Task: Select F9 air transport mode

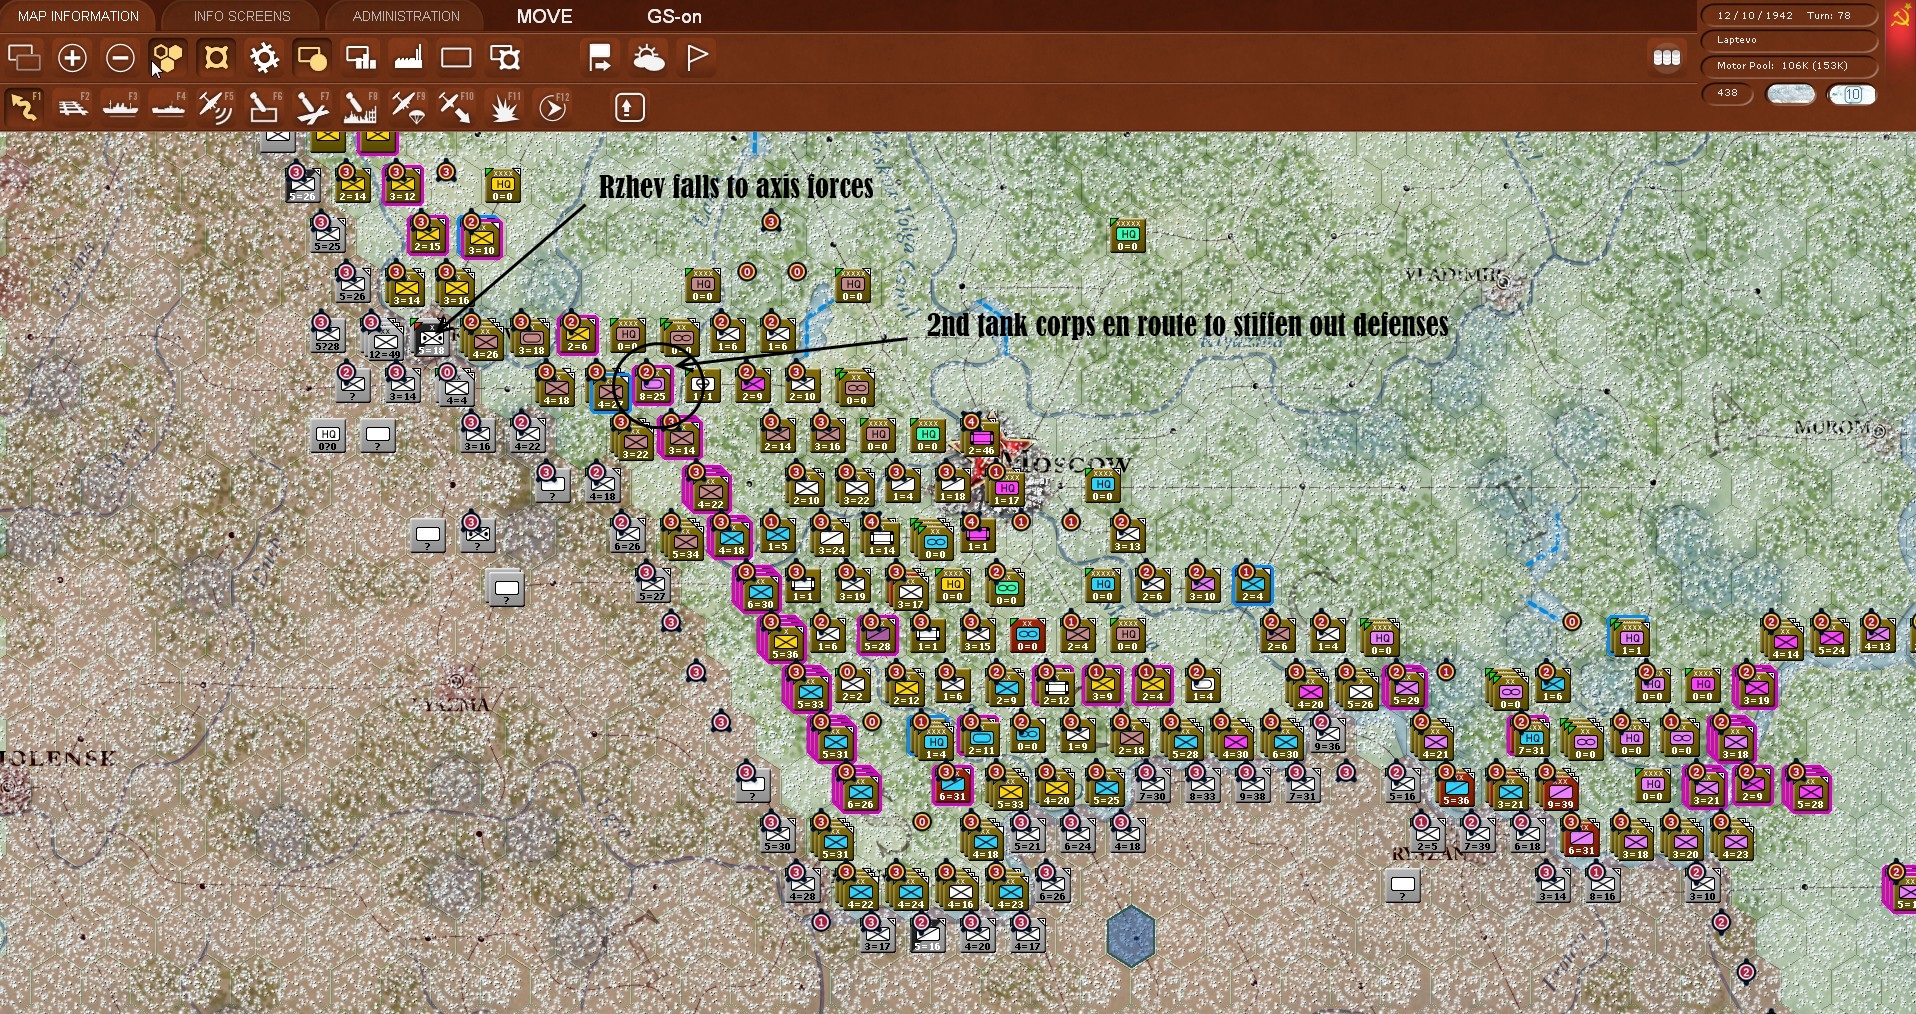Action: coord(408,107)
